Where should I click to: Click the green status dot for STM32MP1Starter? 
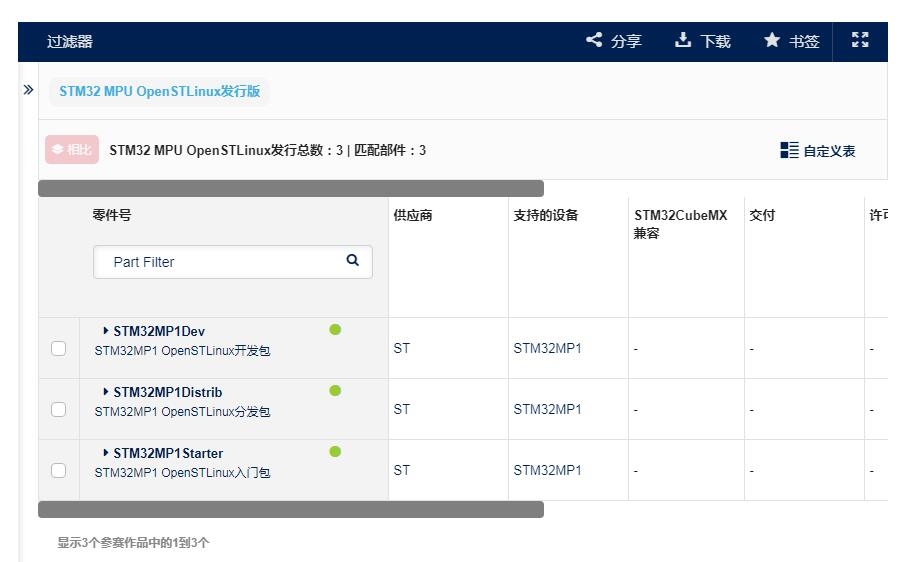(x=335, y=452)
